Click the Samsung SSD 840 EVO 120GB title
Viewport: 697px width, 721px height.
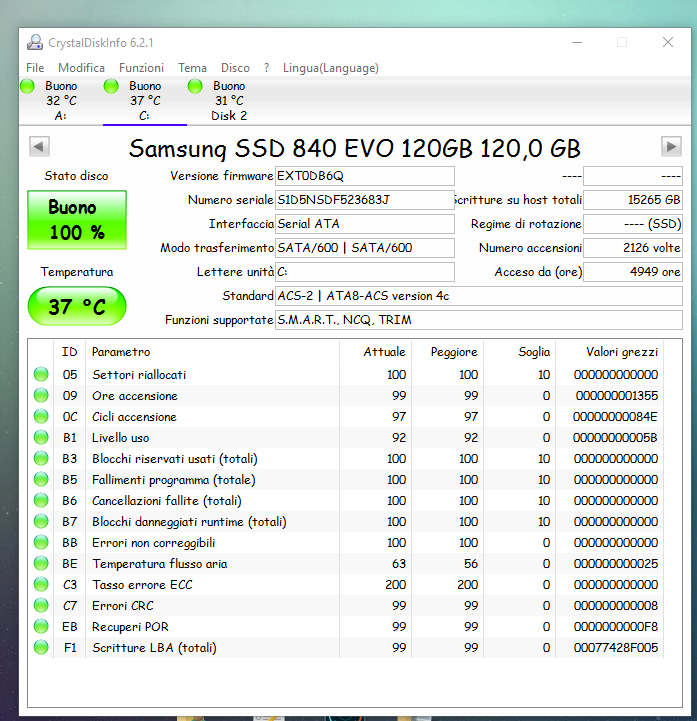pyautogui.click(x=354, y=149)
